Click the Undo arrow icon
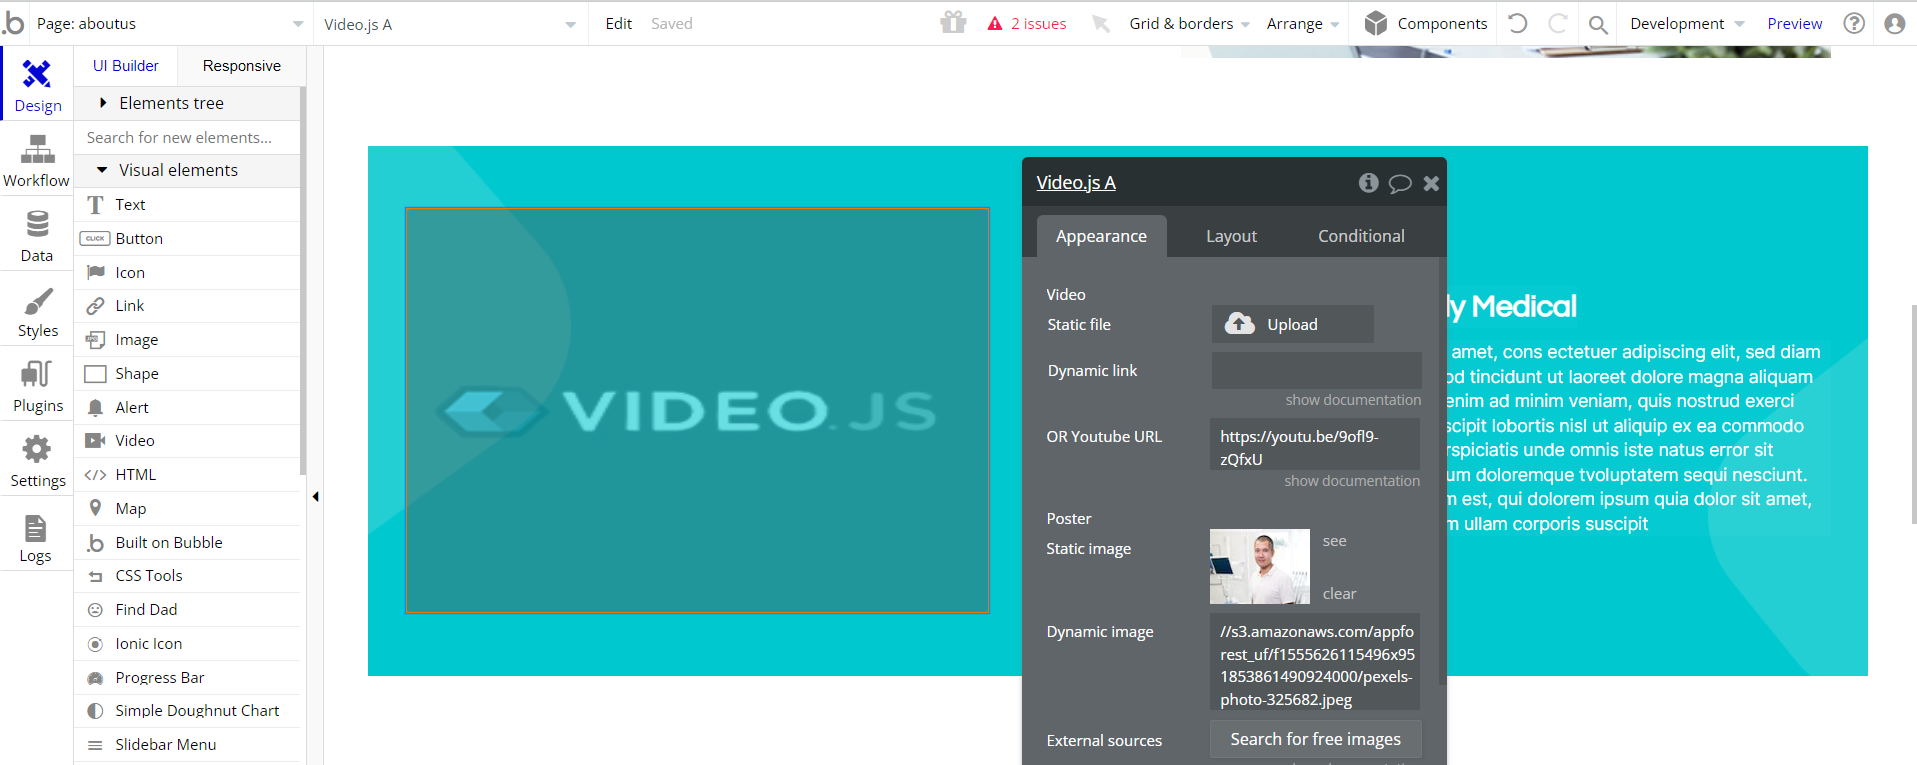Image resolution: width=1917 pixels, height=765 pixels. [1518, 23]
